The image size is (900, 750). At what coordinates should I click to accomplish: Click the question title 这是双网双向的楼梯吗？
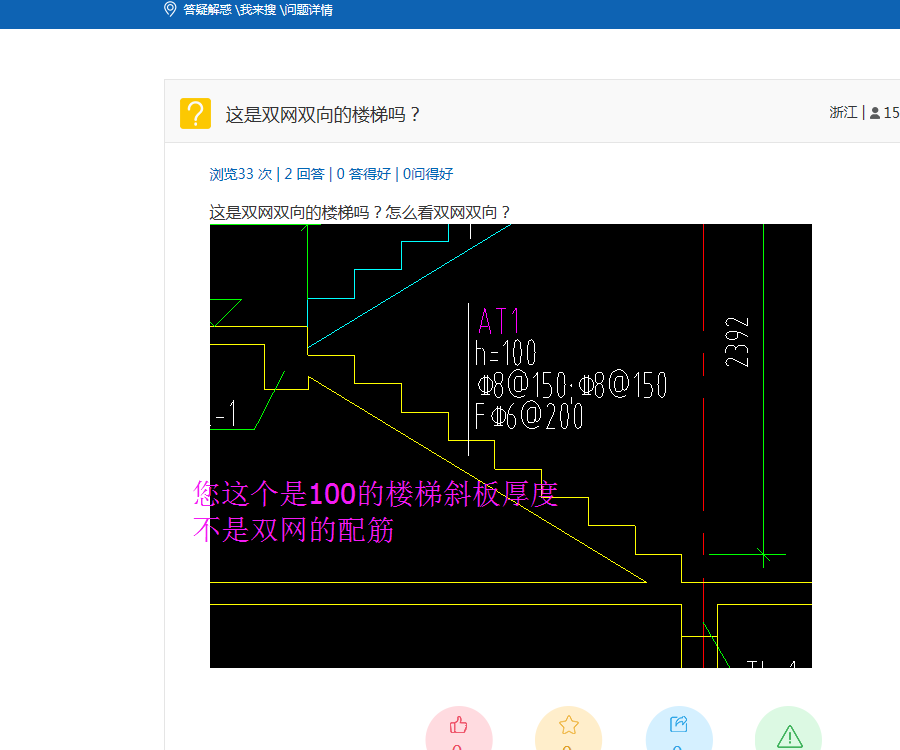[323, 115]
